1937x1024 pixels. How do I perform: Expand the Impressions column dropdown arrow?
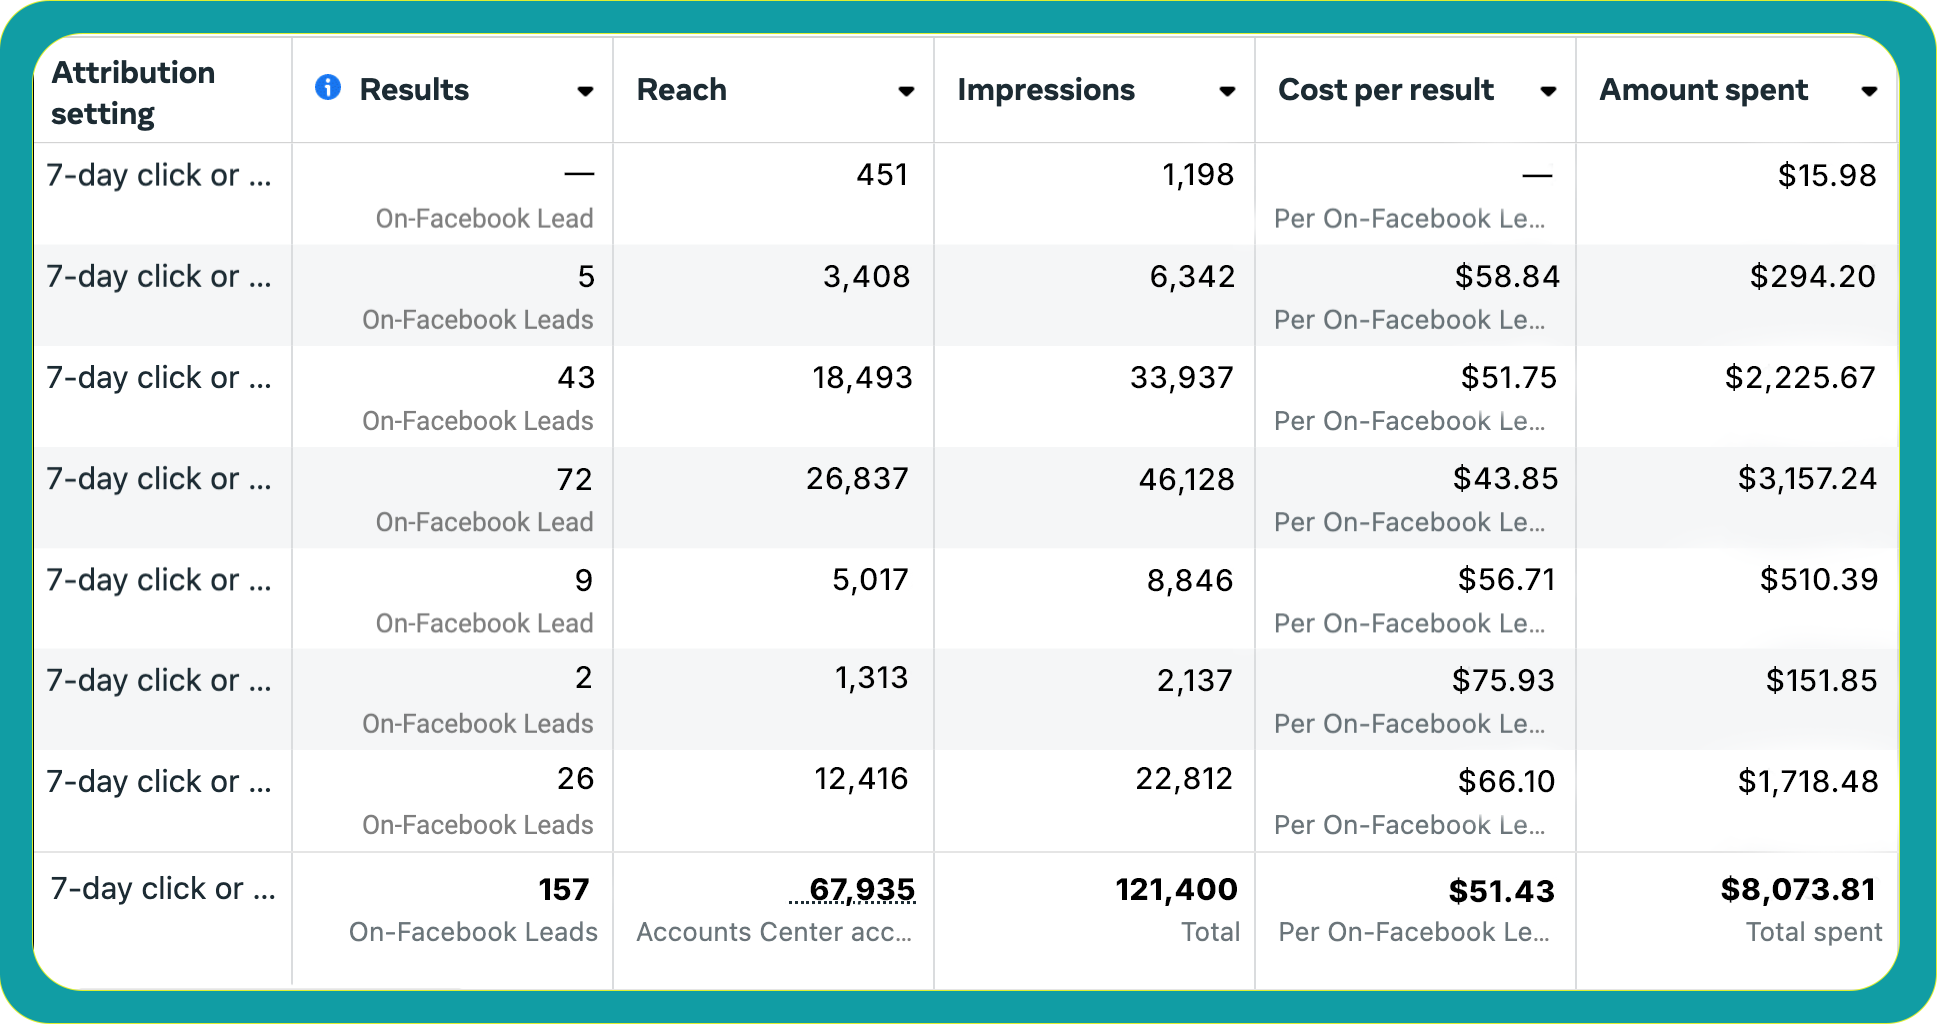tap(1227, 91)
